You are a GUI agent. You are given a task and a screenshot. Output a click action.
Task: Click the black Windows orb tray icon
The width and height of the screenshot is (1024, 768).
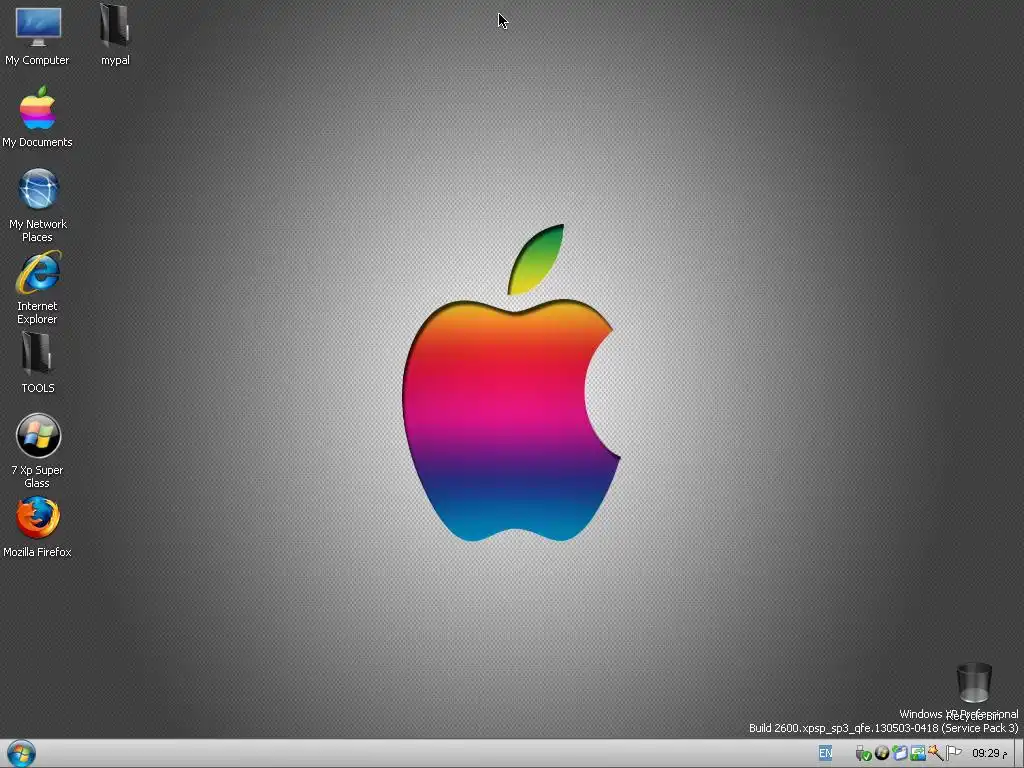tap(882, 754)
